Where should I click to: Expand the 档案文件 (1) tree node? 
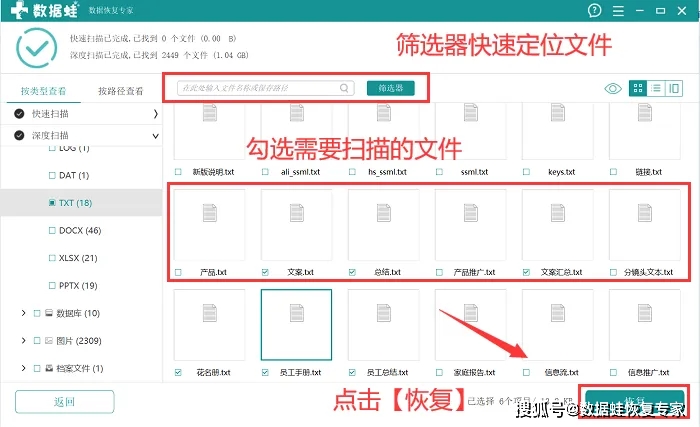23,368
